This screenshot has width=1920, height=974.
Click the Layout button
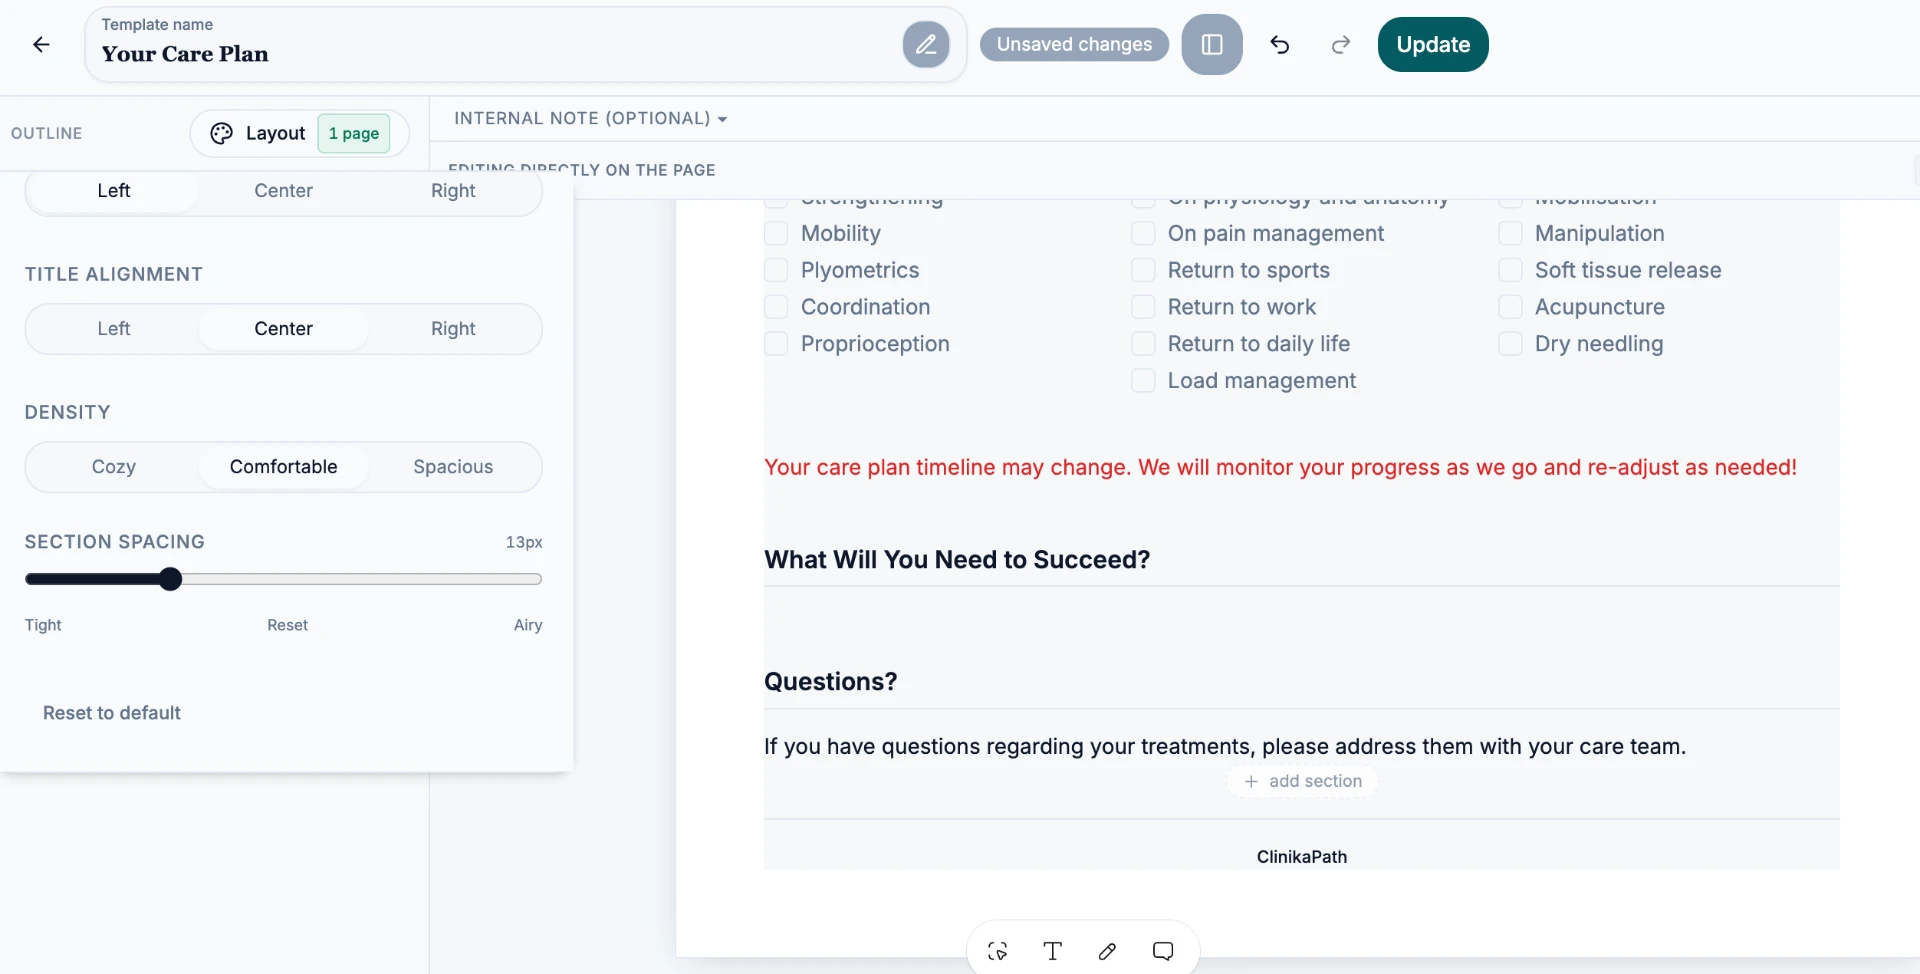click(x=299, y=133)
